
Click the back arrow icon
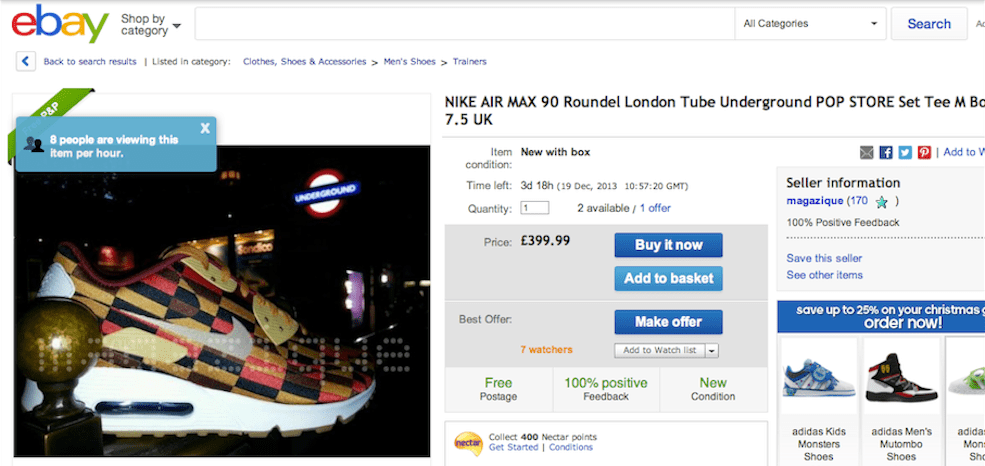(25, 62)
